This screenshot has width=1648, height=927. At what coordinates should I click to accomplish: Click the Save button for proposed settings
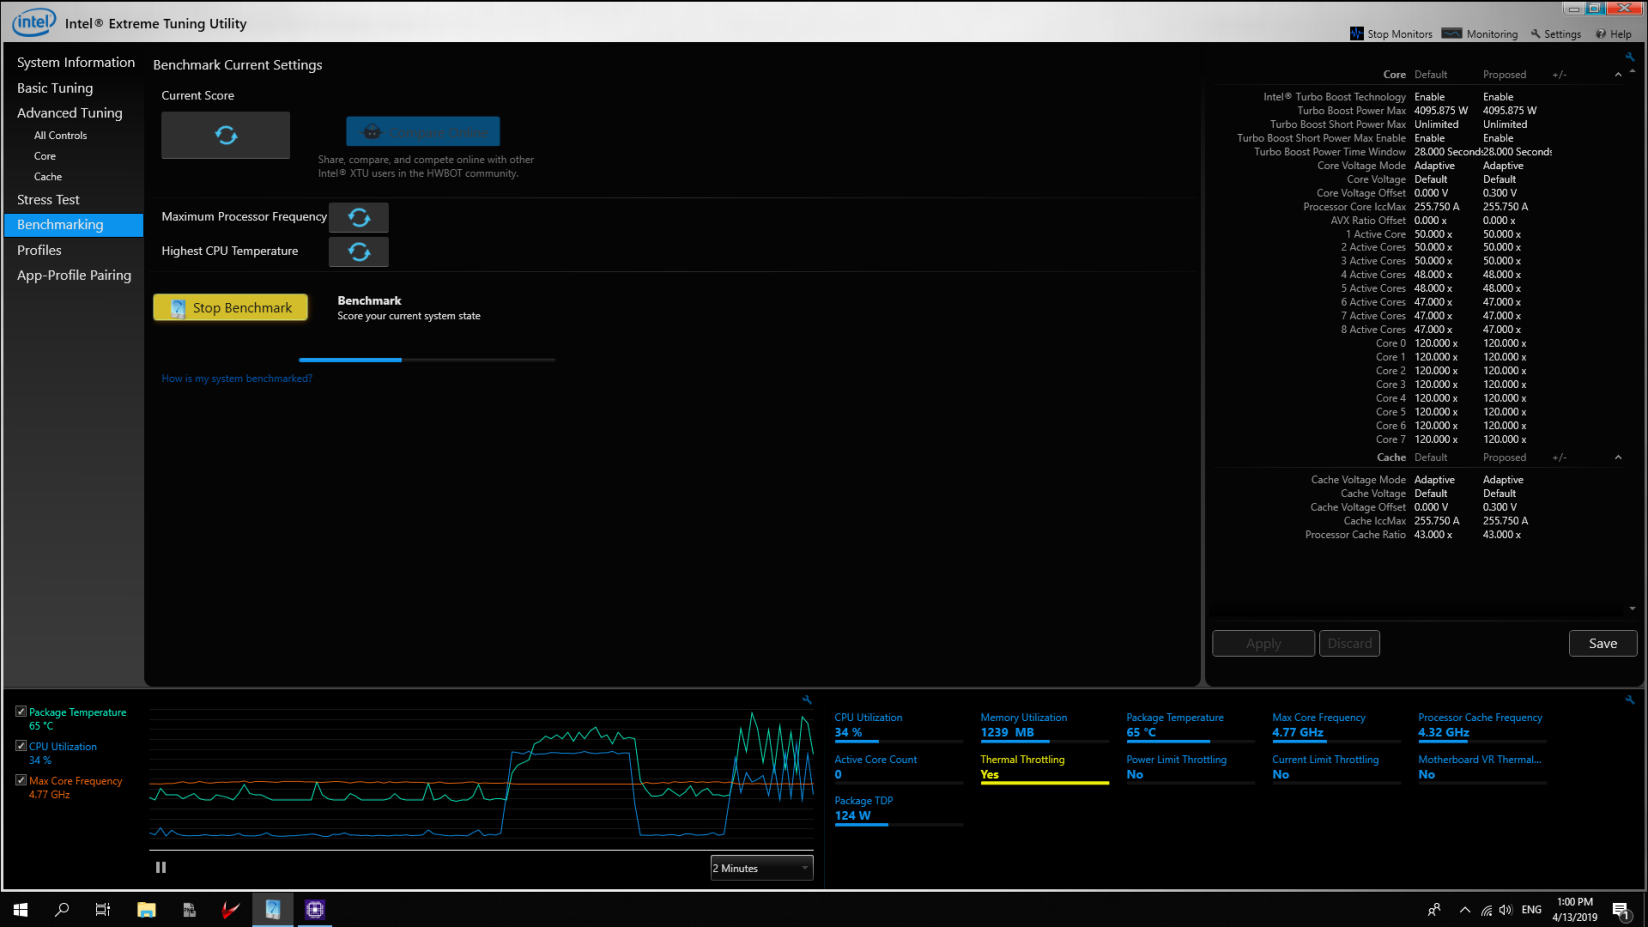pos(1602,643)
